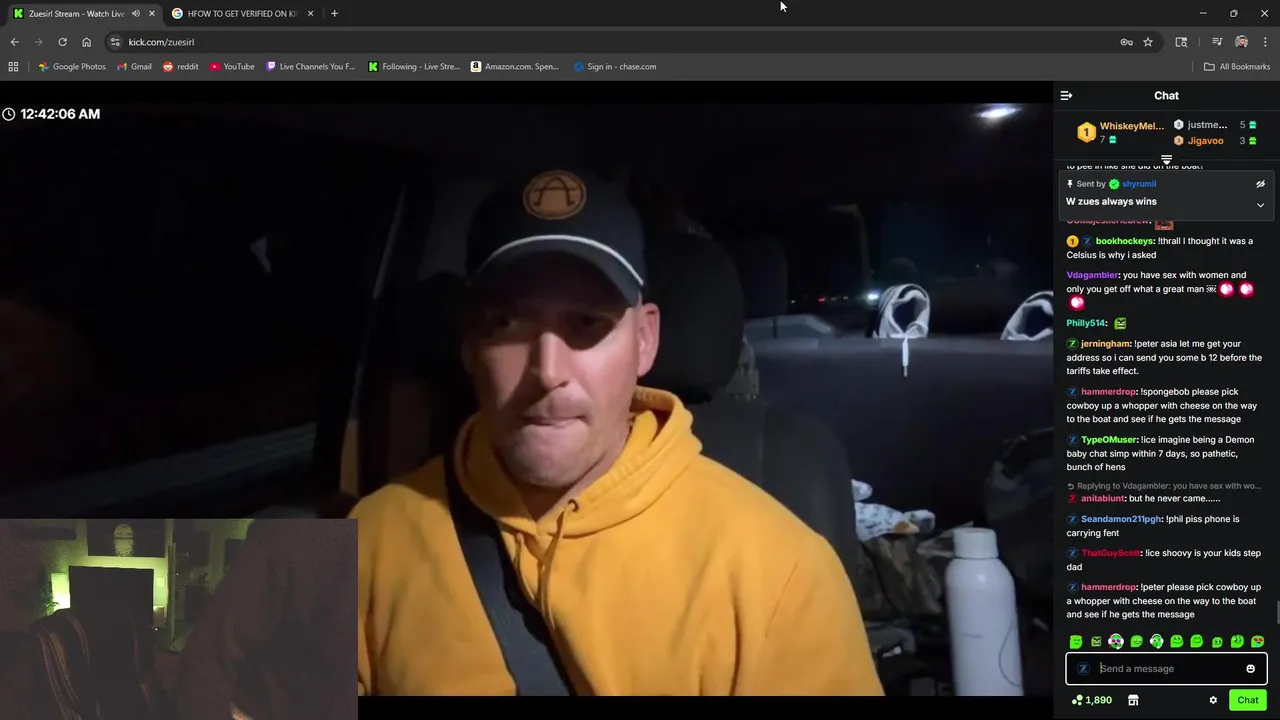This screenshot has width=1280, height=720.
Task: Pick the sunglasses headphone emote
Action: [1116, 642]
